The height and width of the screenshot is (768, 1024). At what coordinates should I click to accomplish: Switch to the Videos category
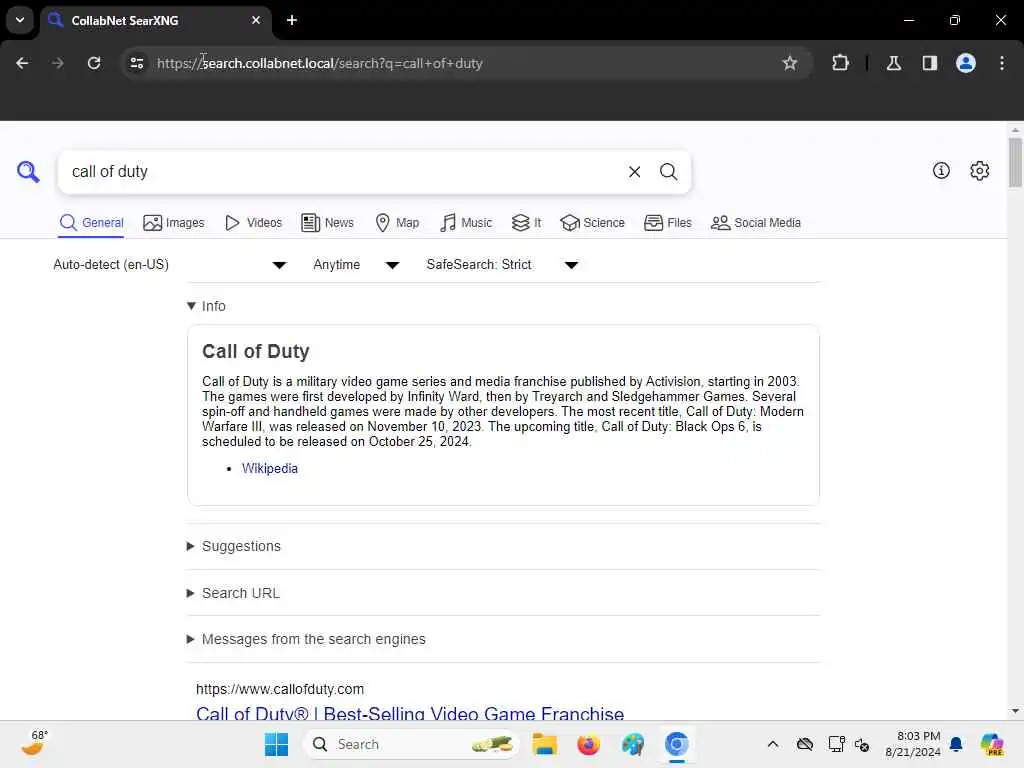pos(253,223)
